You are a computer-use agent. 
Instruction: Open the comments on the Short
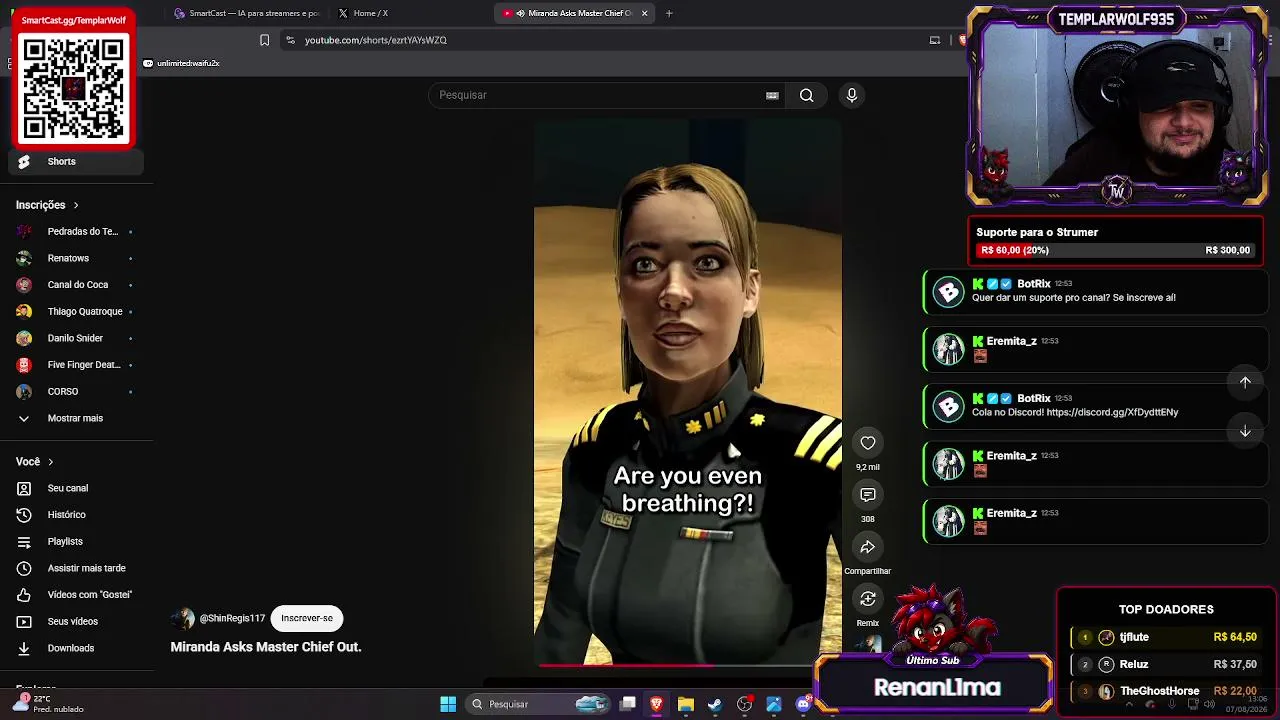[x=868, y=495]
